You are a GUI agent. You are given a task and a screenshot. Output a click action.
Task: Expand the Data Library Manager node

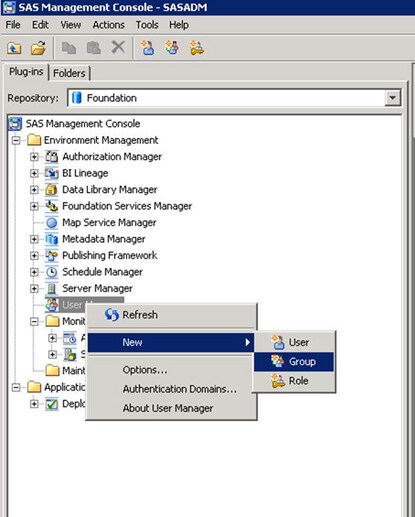[34, 190]
